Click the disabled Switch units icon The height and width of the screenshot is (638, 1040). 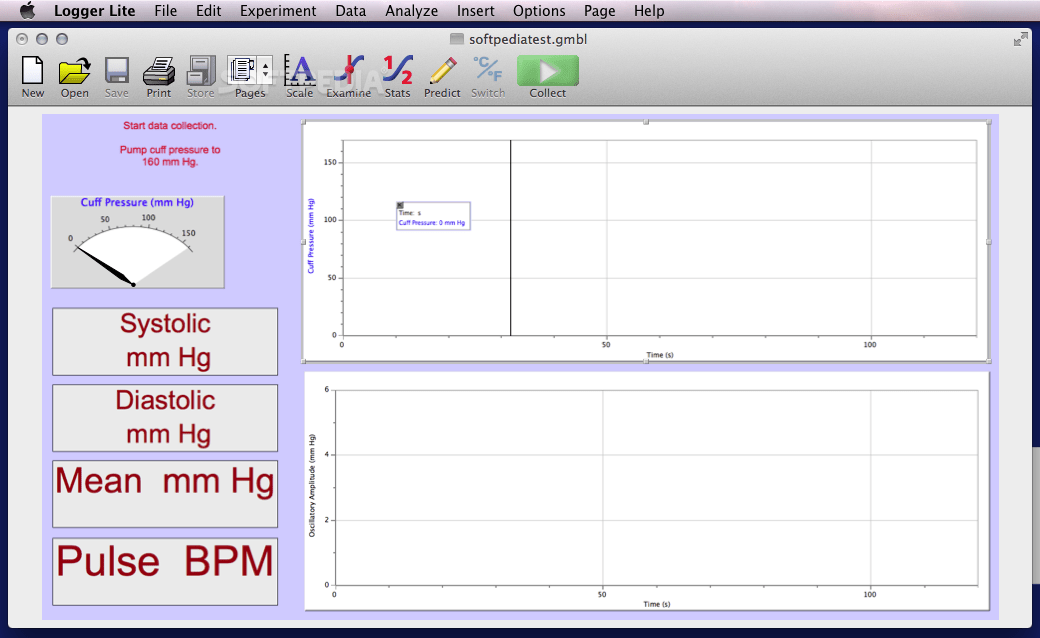pyautogui.click(x=487, y=72)
